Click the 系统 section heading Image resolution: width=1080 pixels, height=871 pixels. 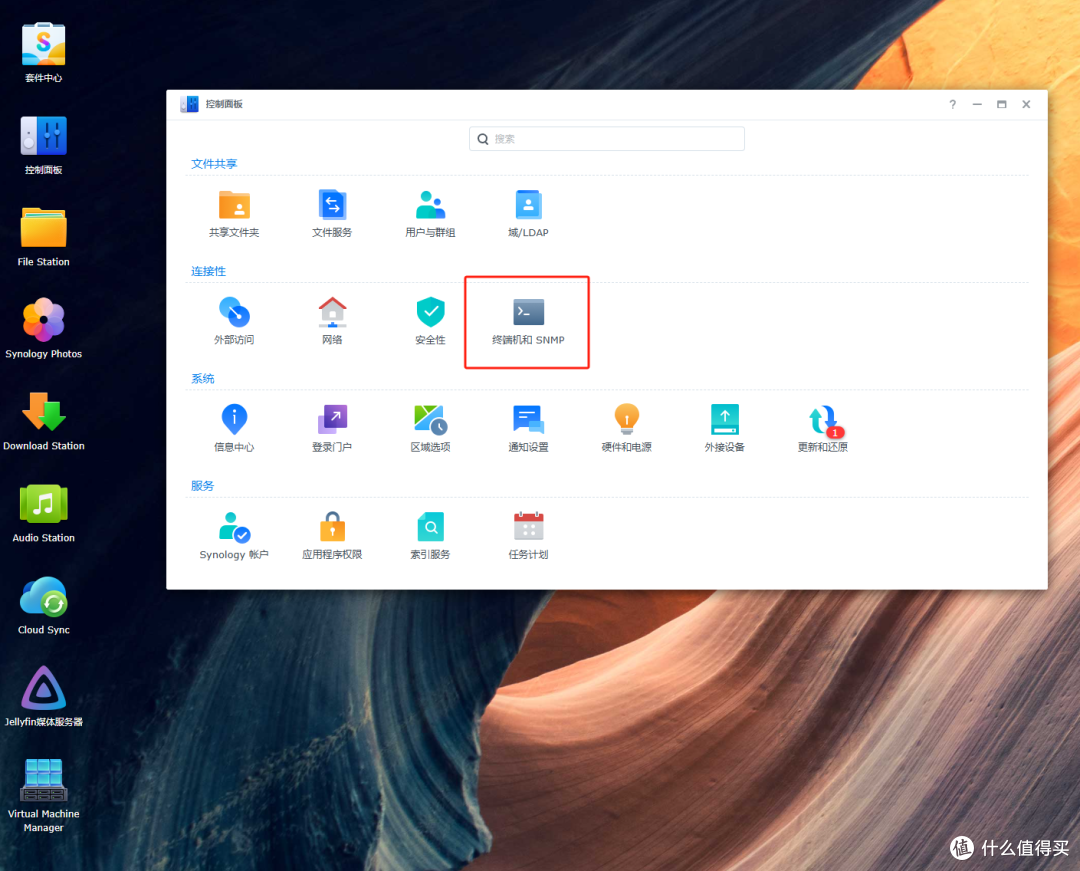pos(202,379)
